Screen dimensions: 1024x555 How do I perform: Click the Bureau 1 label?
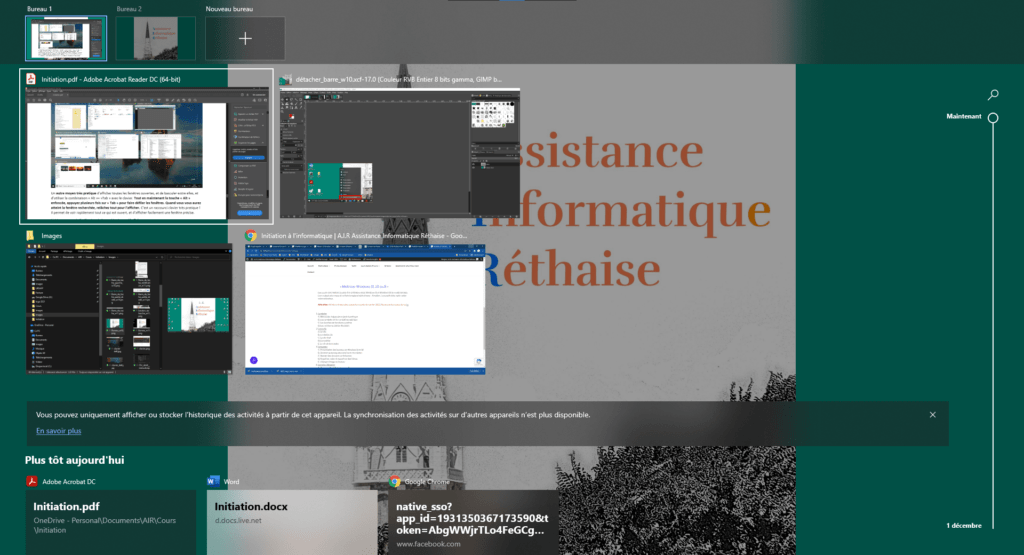pyautogui.click(x=39, y=9)
